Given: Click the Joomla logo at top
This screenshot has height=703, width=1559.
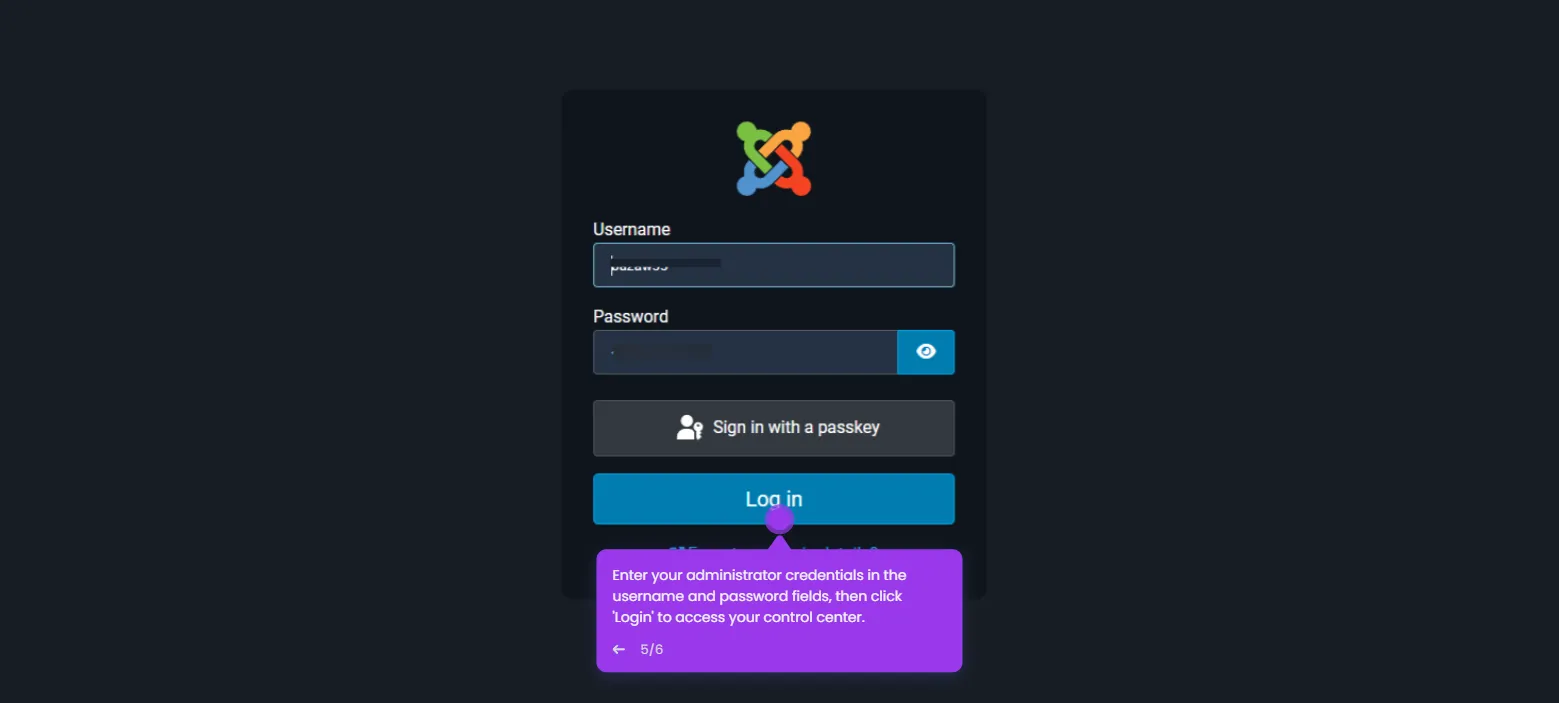Looking at the screenshot, I should pos(774,158).
